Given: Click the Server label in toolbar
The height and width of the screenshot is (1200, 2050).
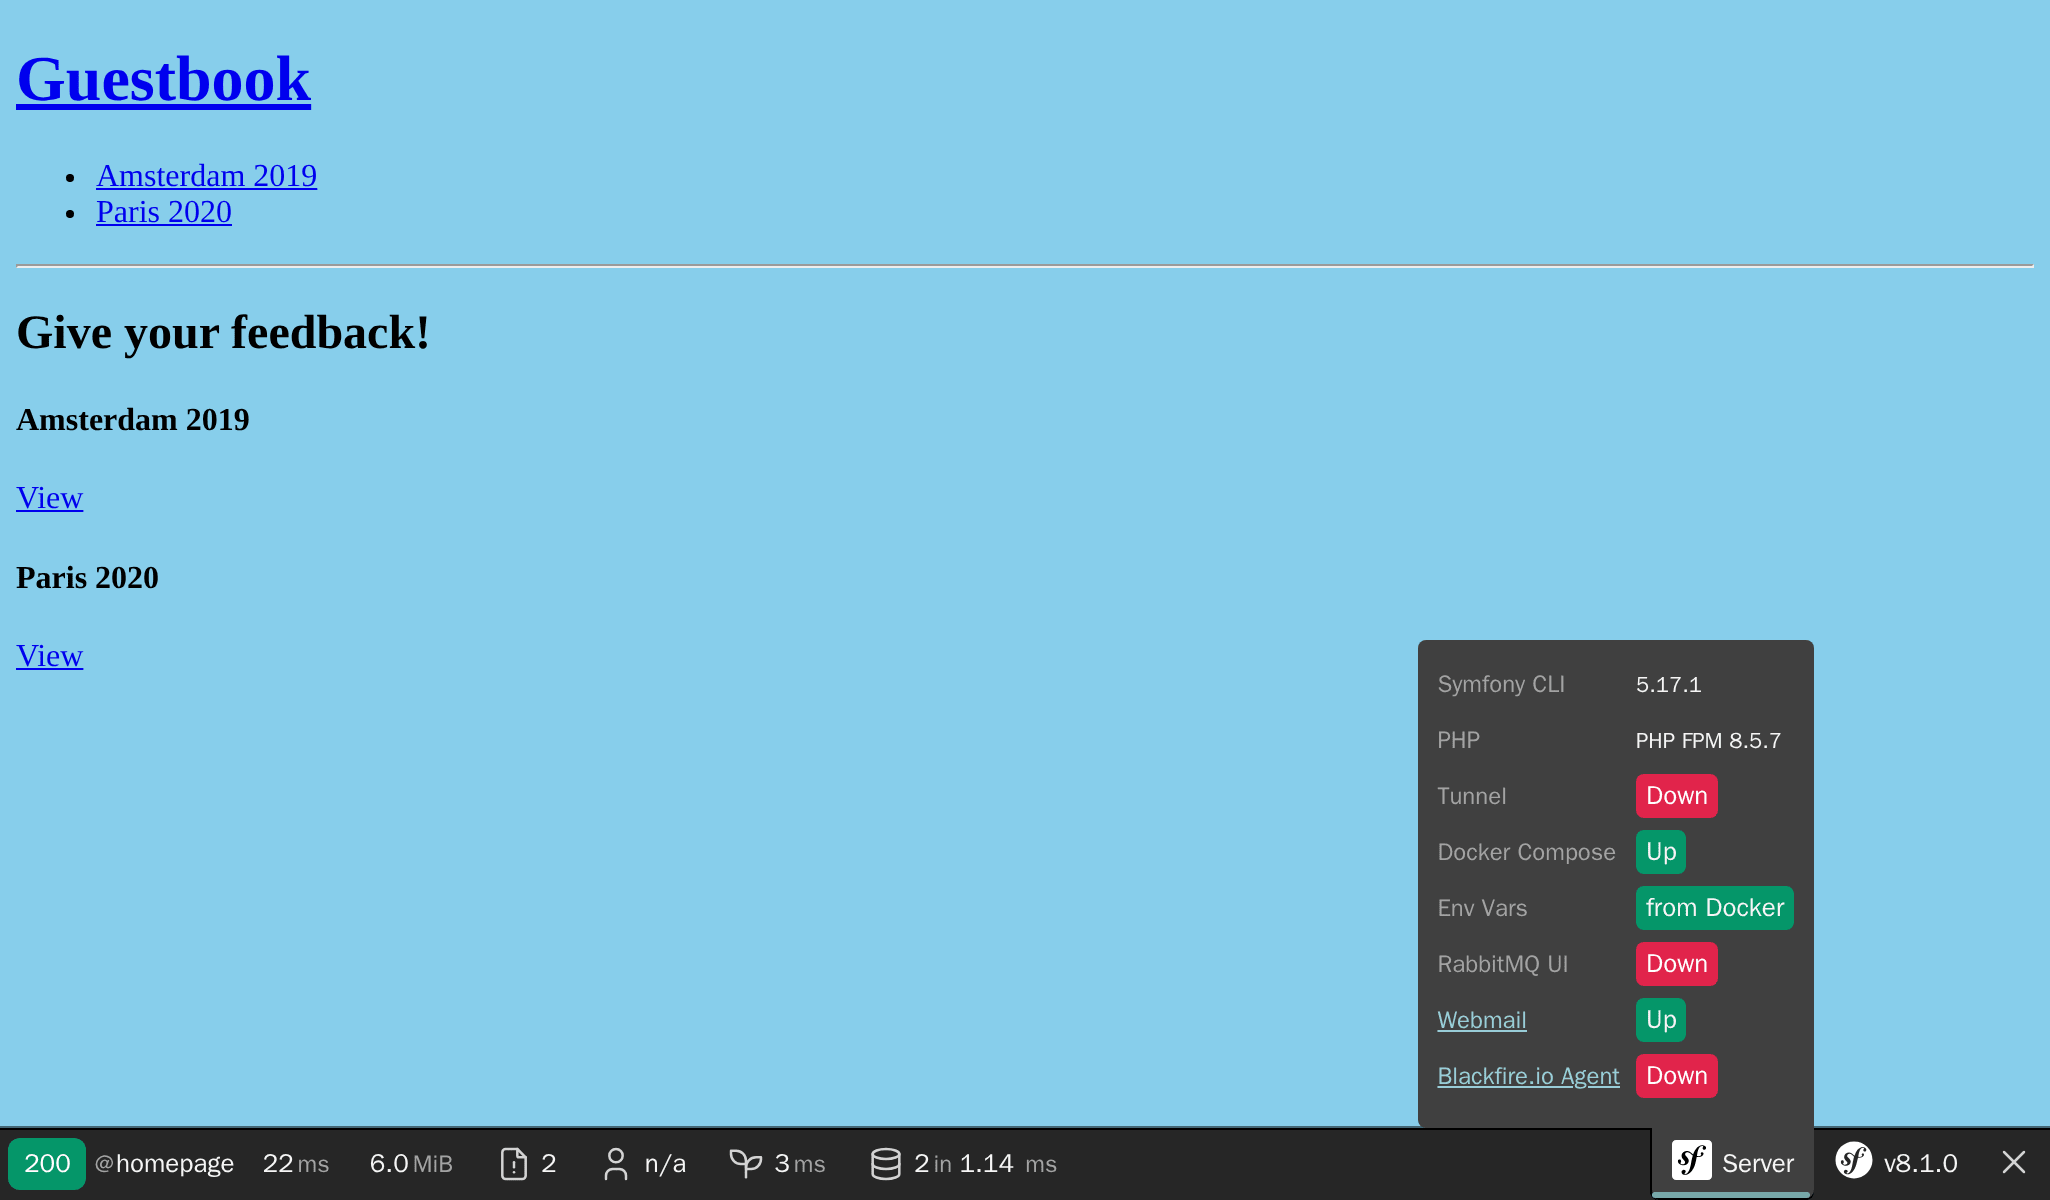Looking at the screenshot, I should click(1758, 1164).
